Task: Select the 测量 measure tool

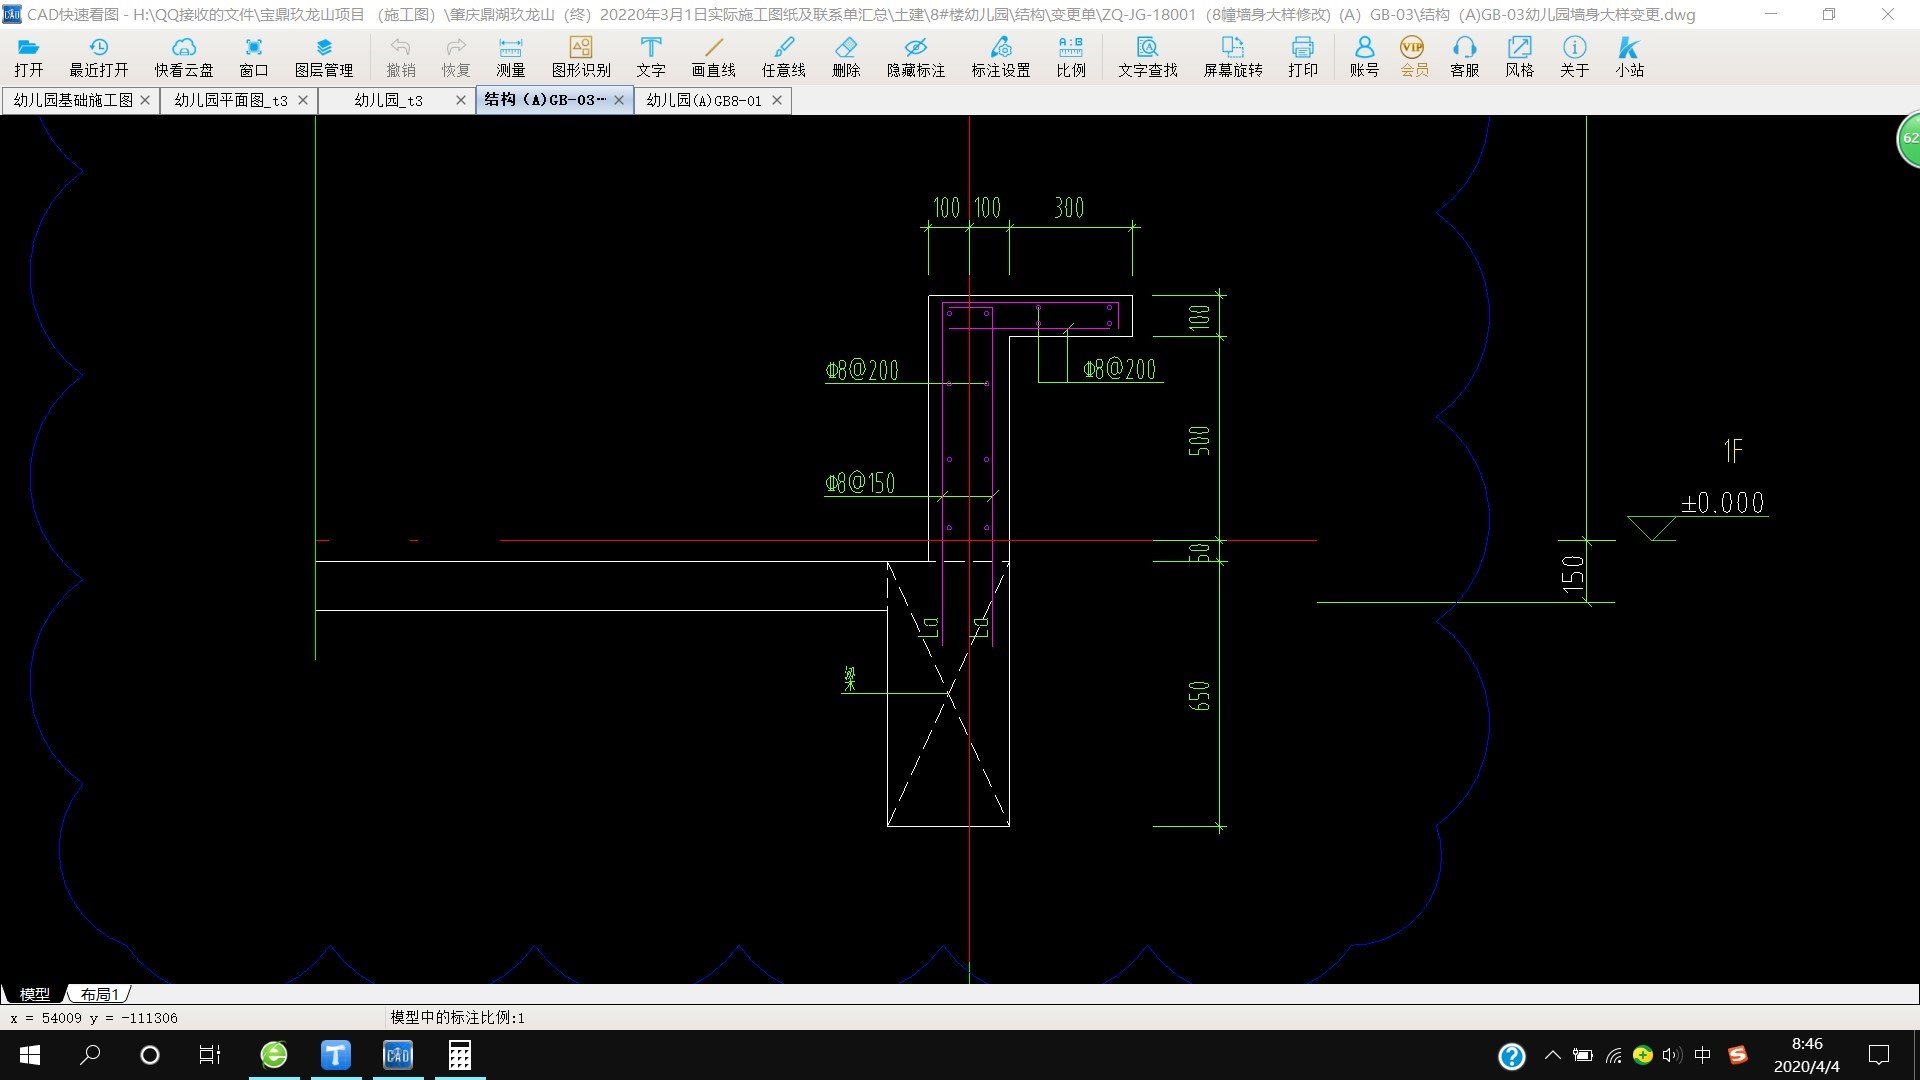Action: tap(511, 57)
